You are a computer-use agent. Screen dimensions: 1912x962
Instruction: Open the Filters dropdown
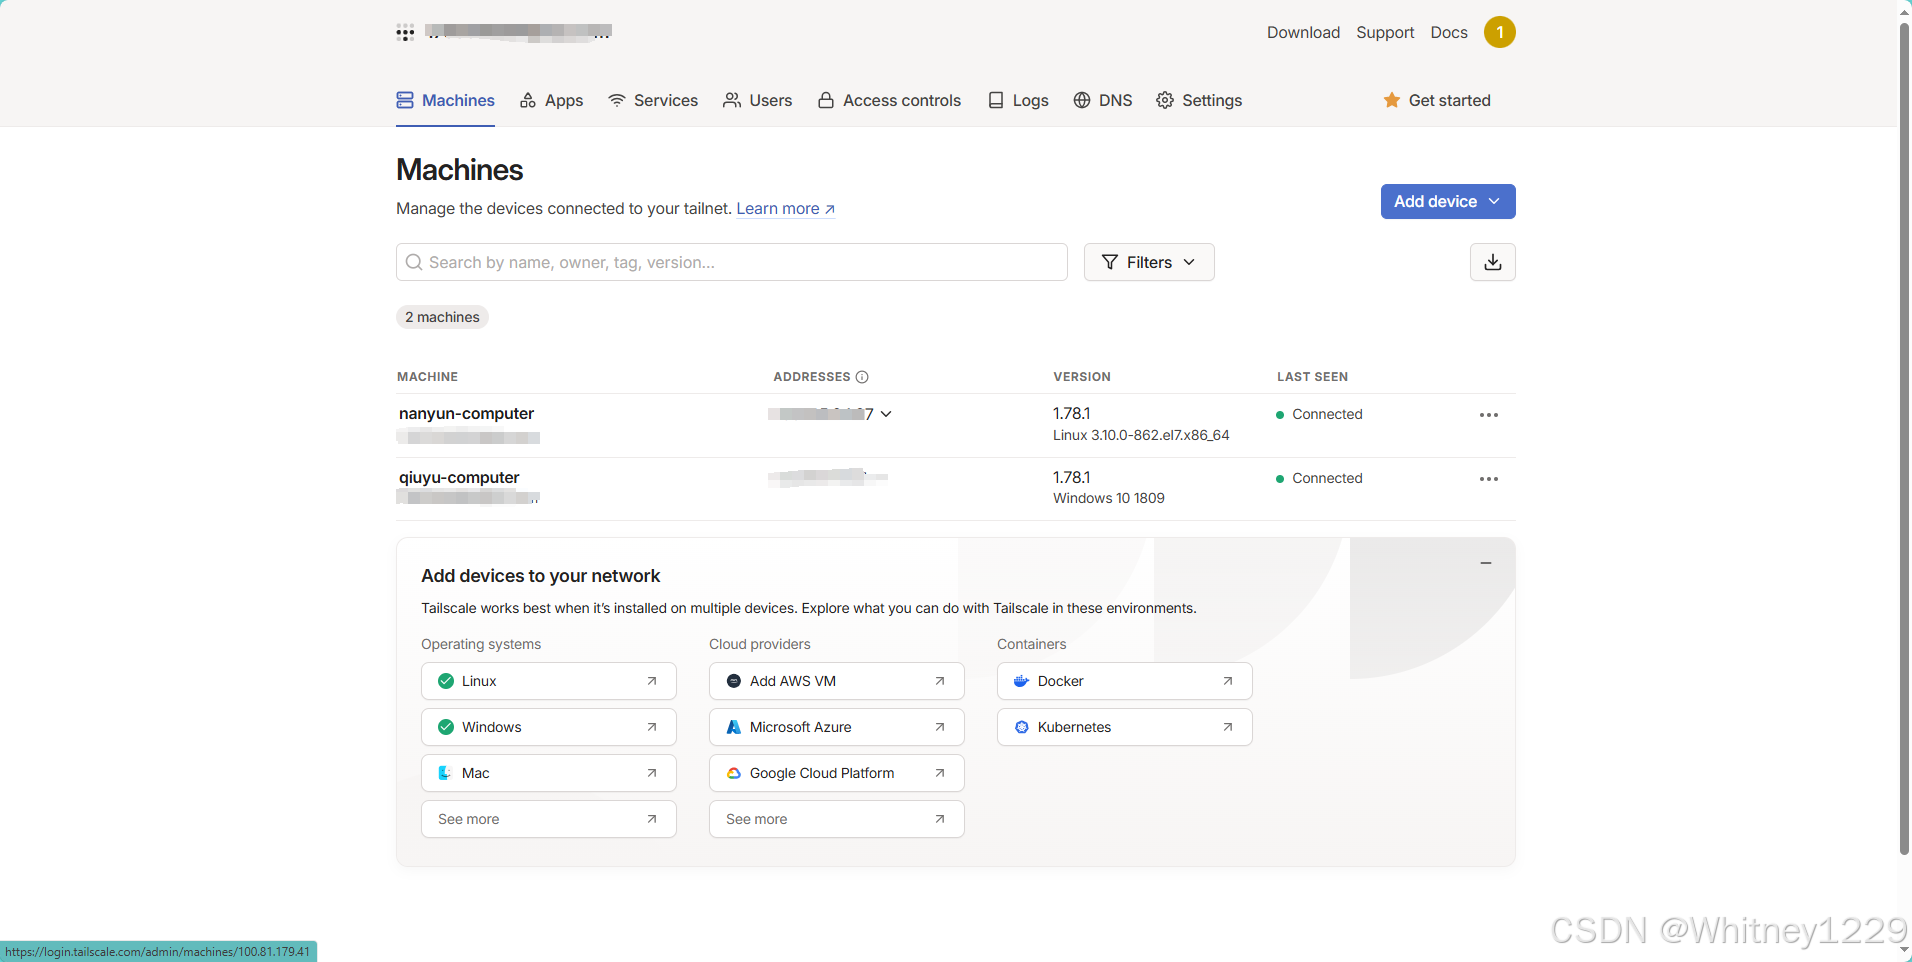(1149, 262)
